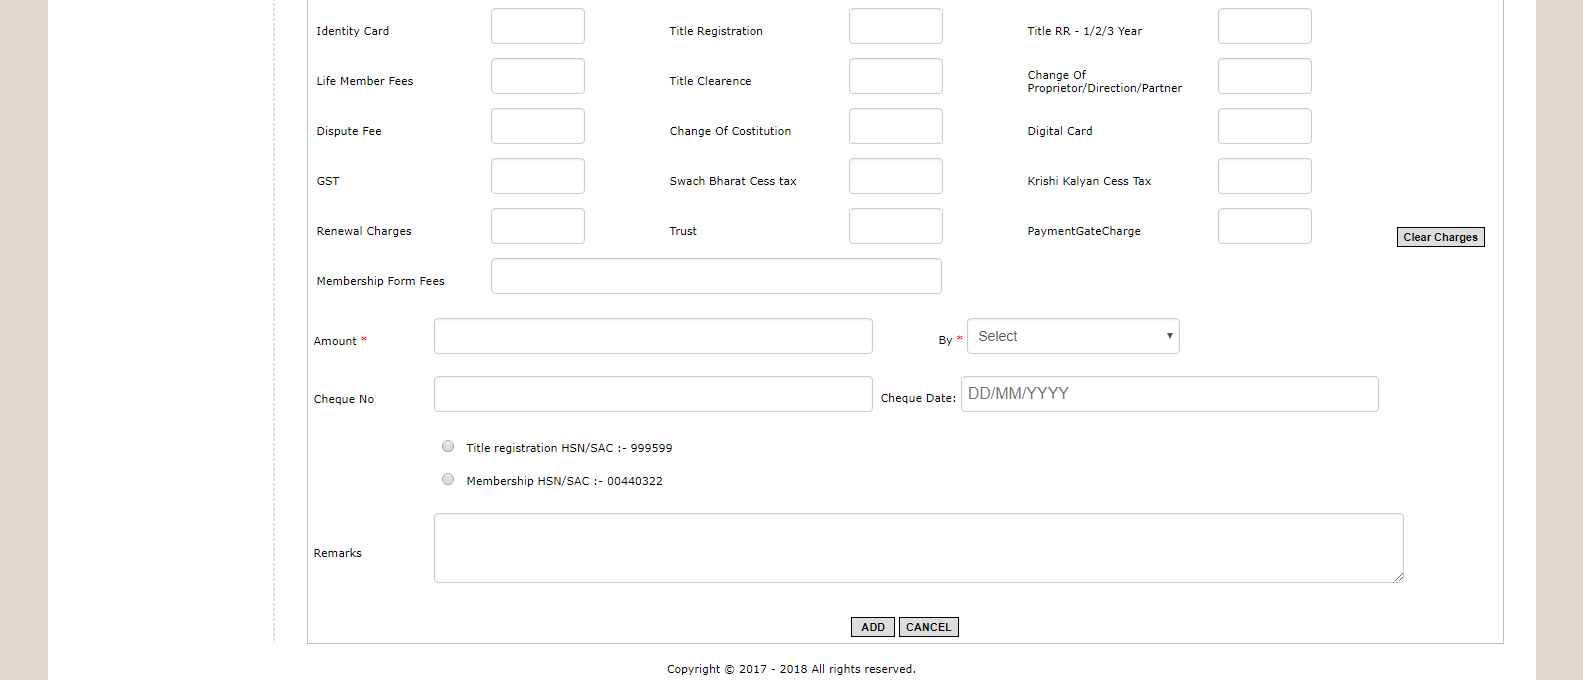This screenshot has height=680, width=1583.
Task: Select the Life Member Fees field
Action: (537, 76)
